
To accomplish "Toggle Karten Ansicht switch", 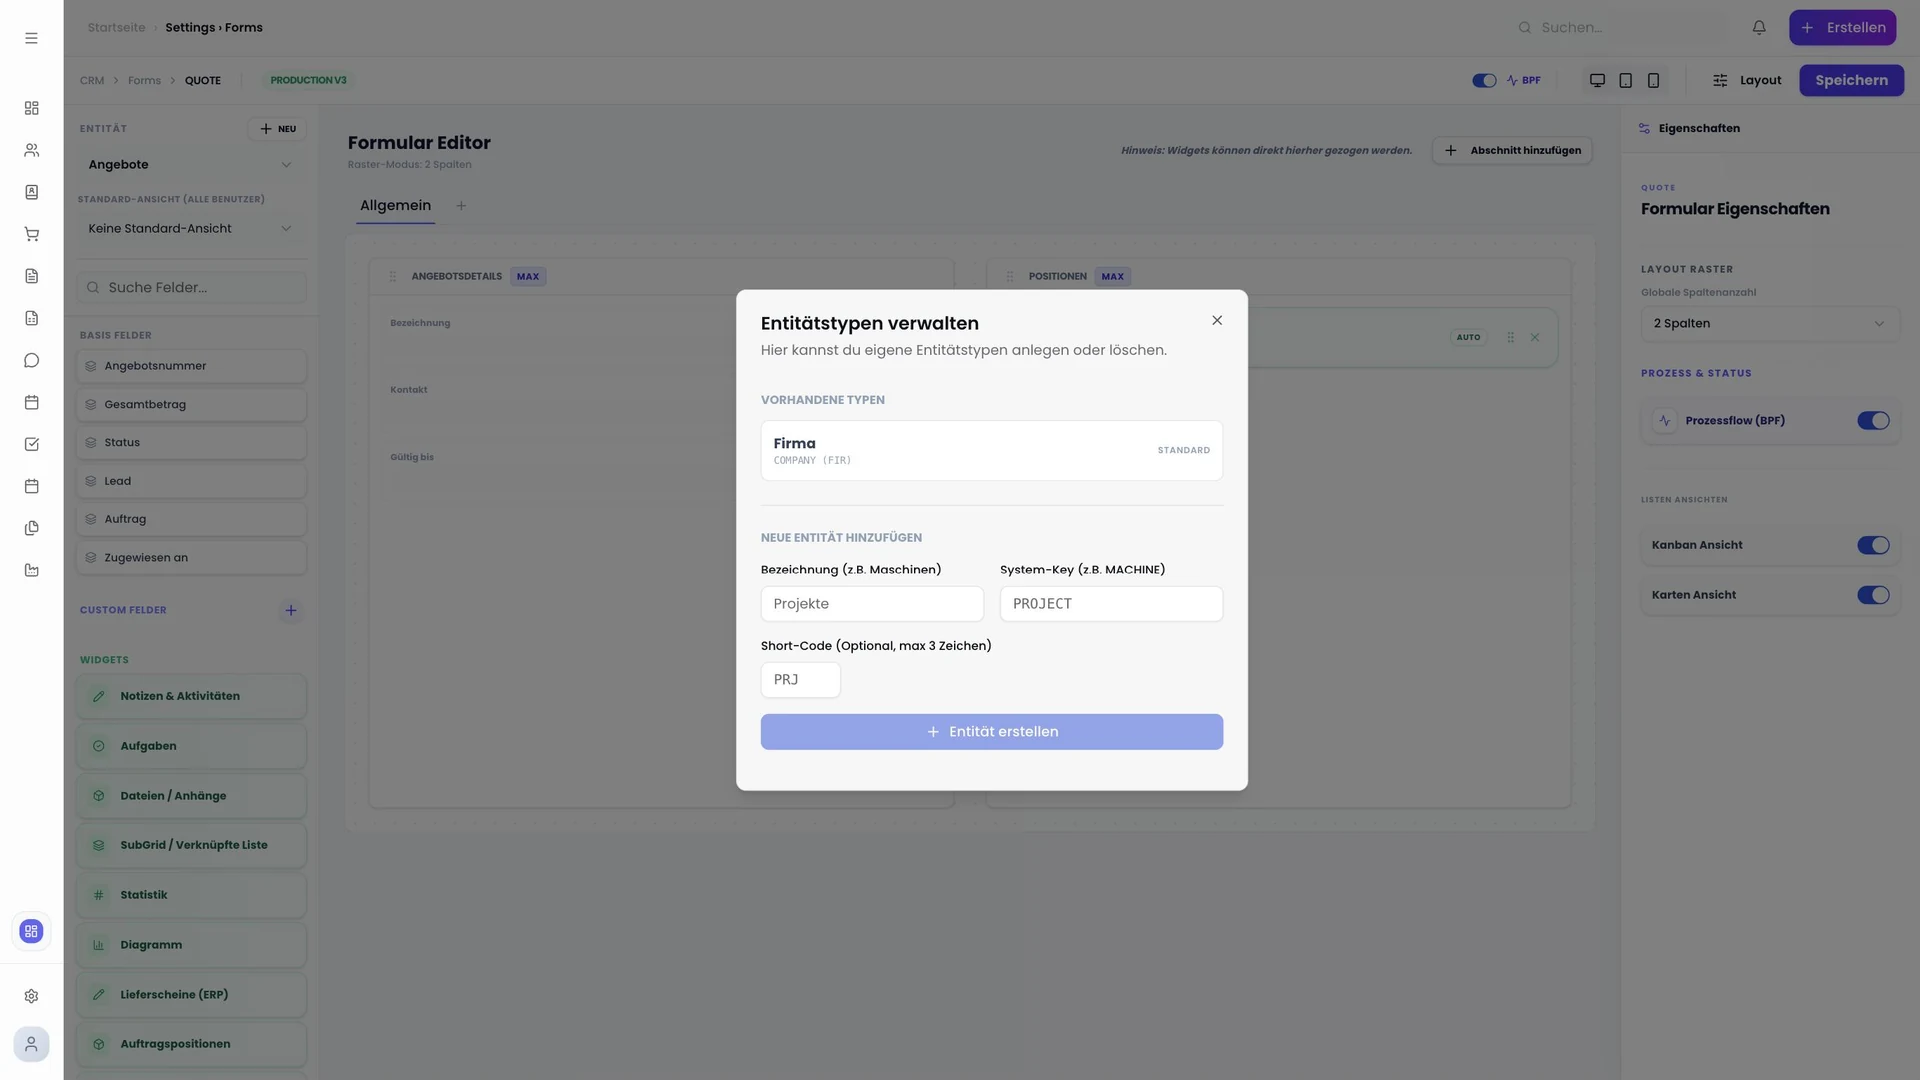I will (x=1873, y=595).
